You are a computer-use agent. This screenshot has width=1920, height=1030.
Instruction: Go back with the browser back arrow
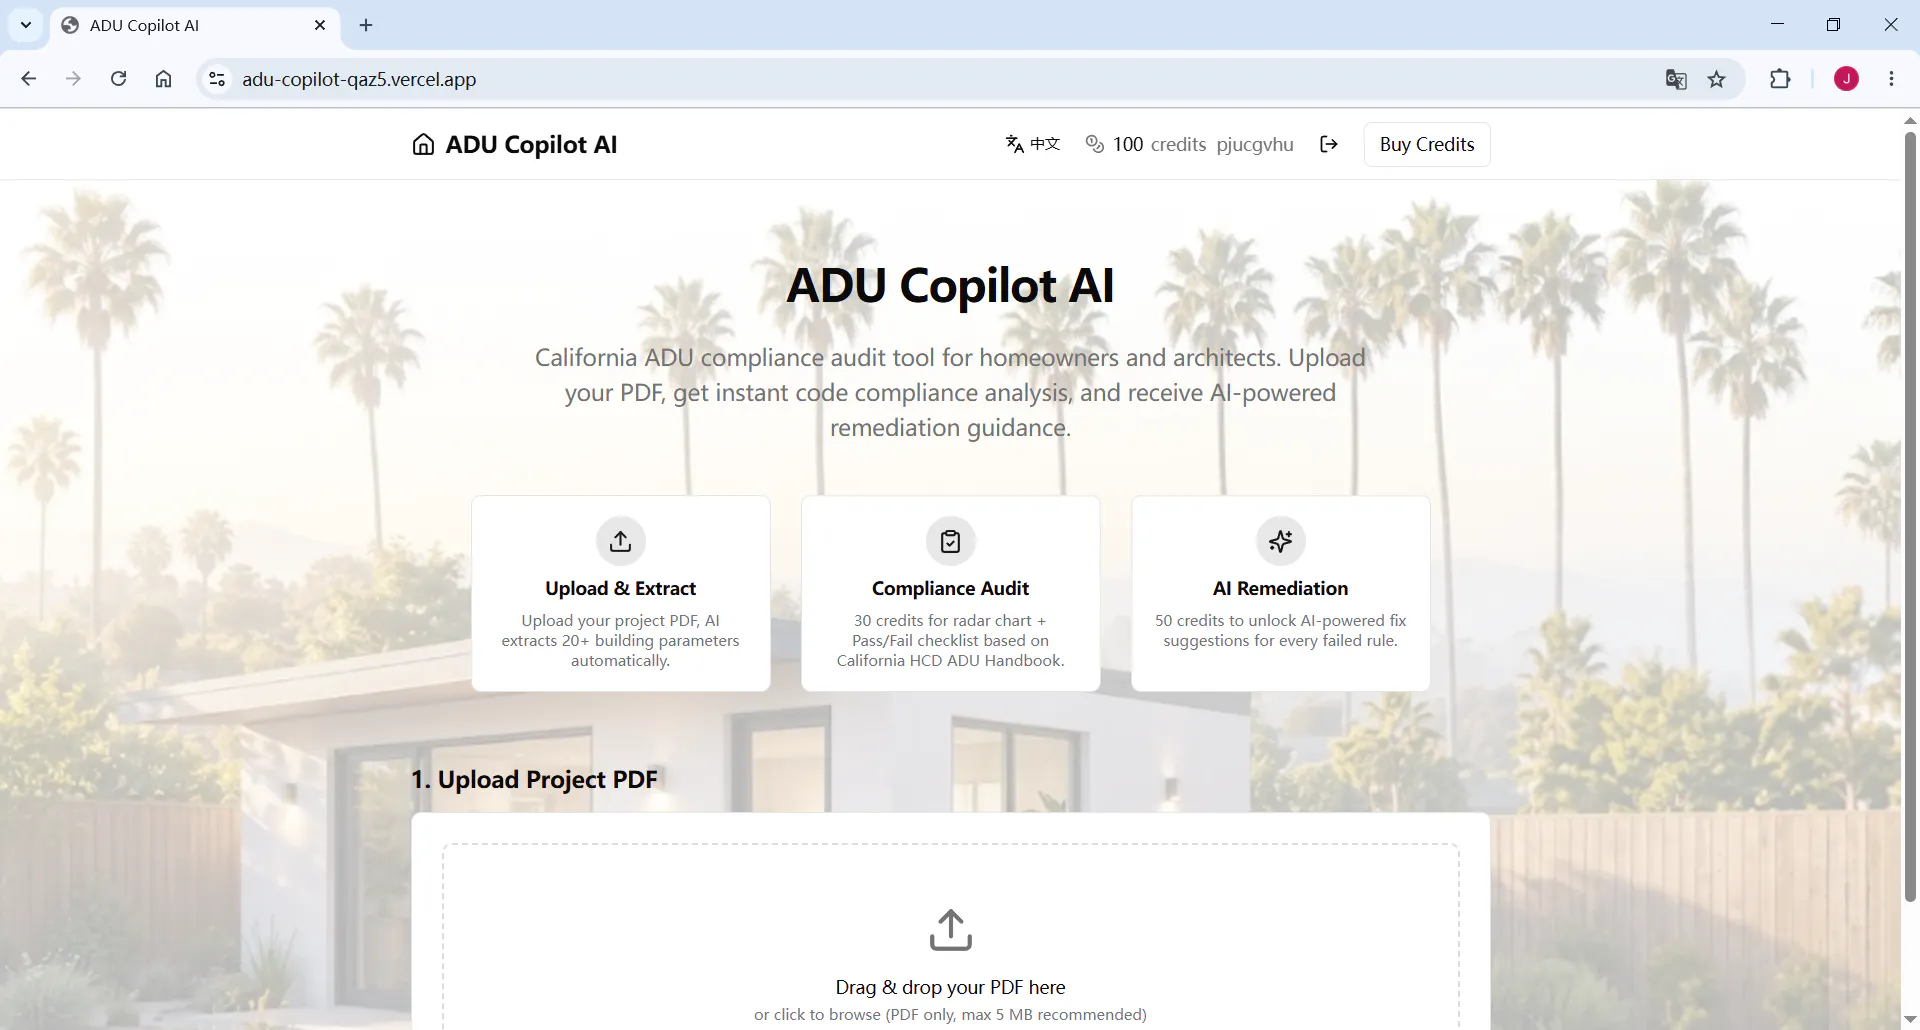point(28,79)
